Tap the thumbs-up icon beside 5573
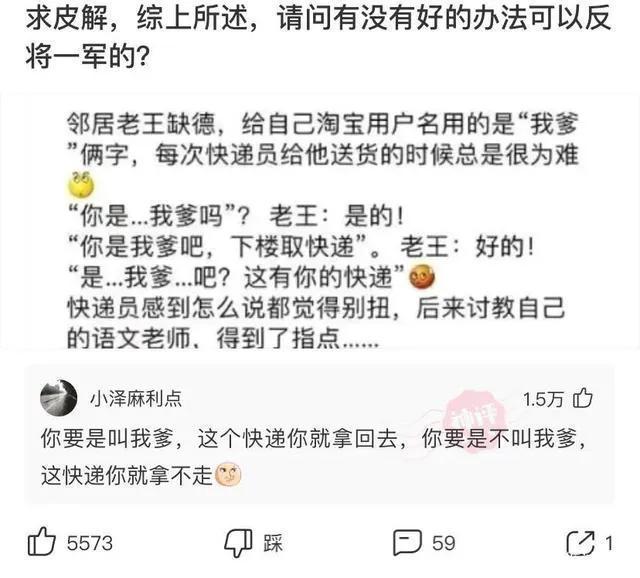Viewport: 640px width, 578px height. click(x=41, y=541)
